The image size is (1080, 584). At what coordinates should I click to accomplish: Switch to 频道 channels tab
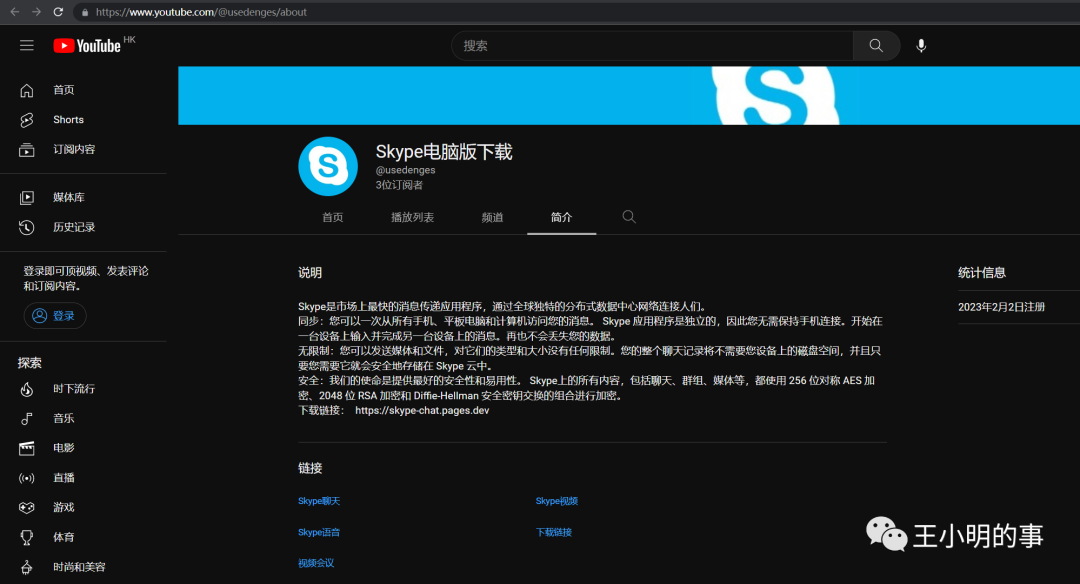[492, 218]
